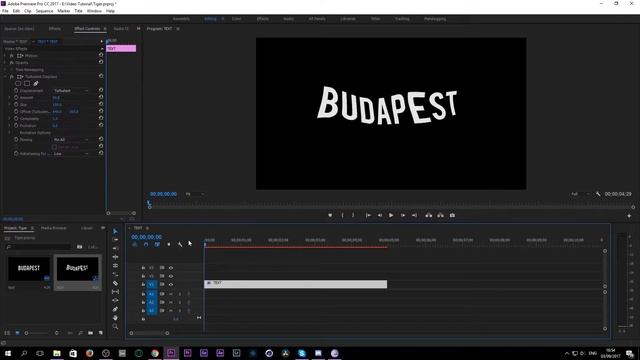Switch Project panel to list view

tap(7, 333)
